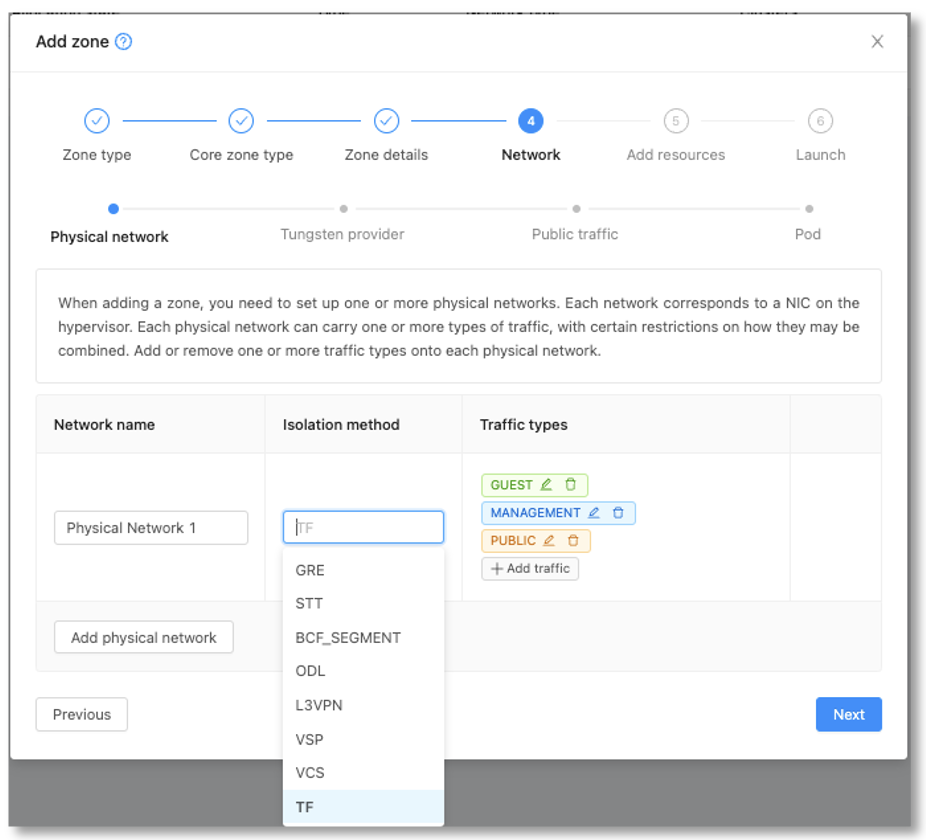Choose ODL isolation method
Screen dimensions: 926x840
tap(363, 670)
